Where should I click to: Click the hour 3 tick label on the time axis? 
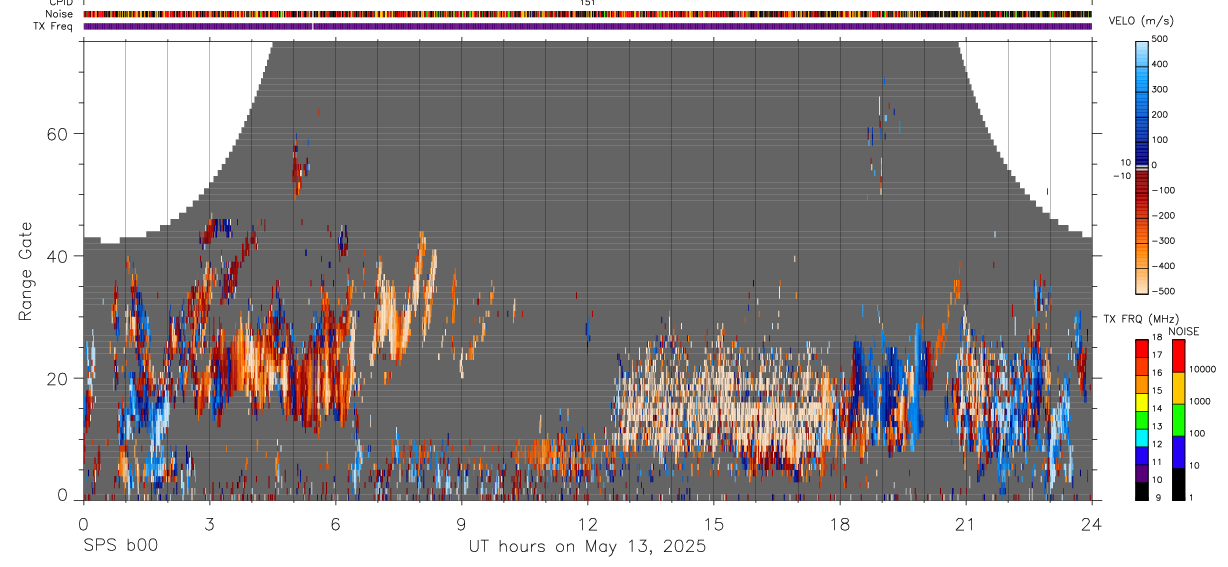(209, 523)
